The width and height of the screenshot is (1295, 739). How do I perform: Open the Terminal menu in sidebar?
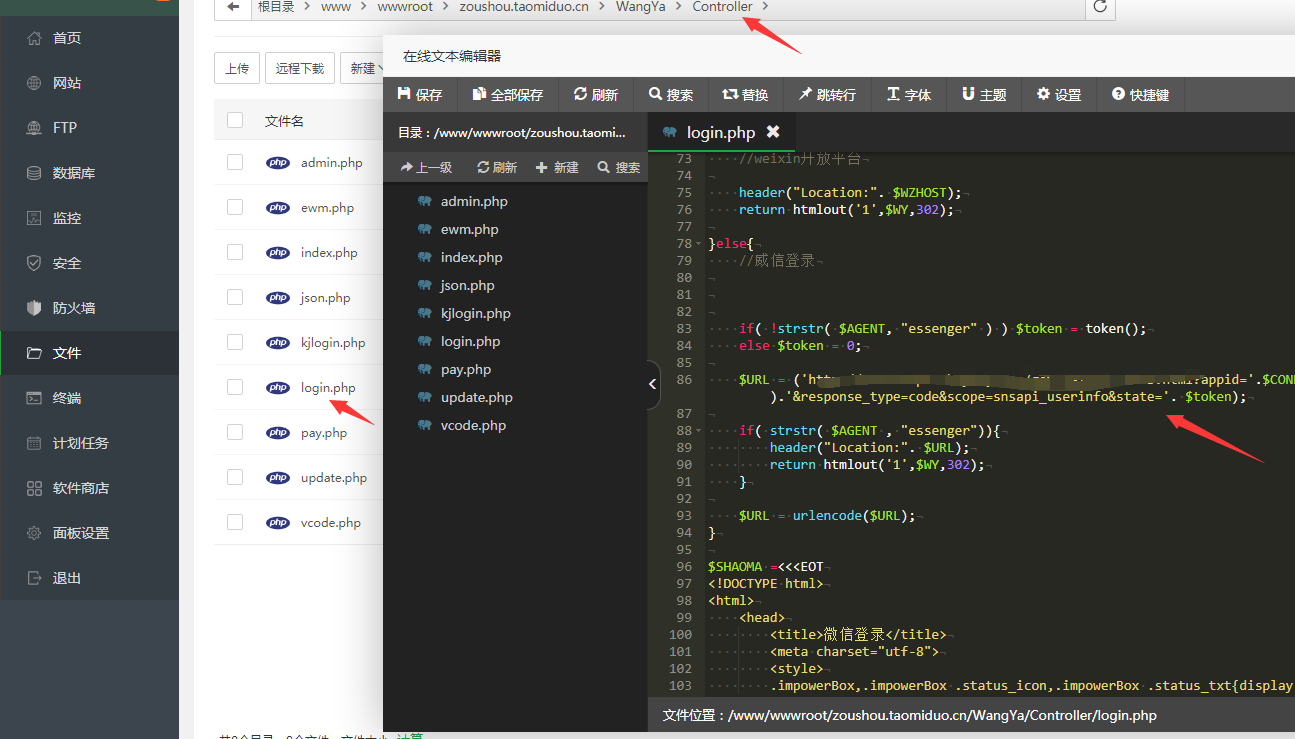pyautogui.click(x=67, y=398)
